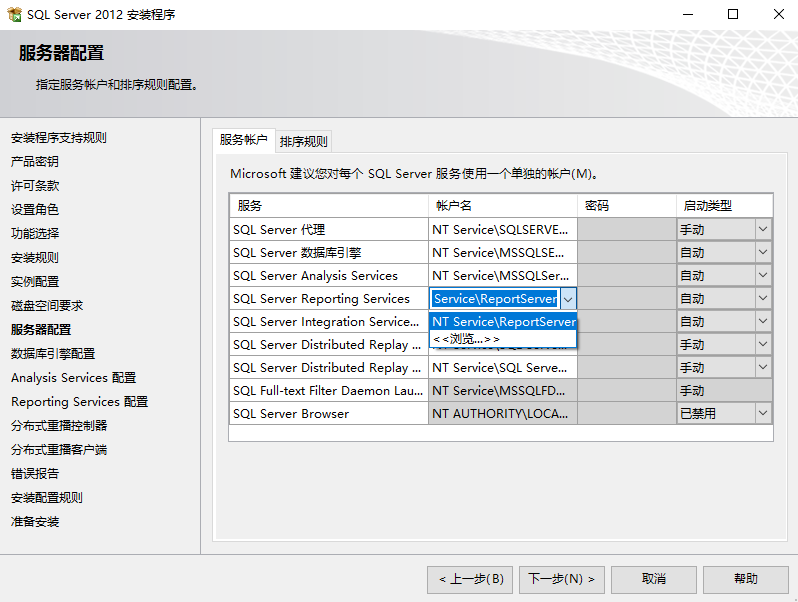798x602 pixels.
Task: Open startup type dropdown for SQL Server 数据库引擎
Action: (762, 252)
